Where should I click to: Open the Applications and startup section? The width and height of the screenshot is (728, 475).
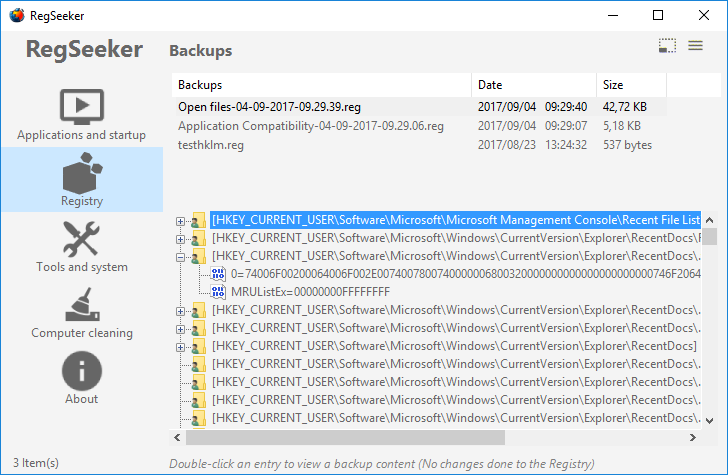(x=82, y=114)
